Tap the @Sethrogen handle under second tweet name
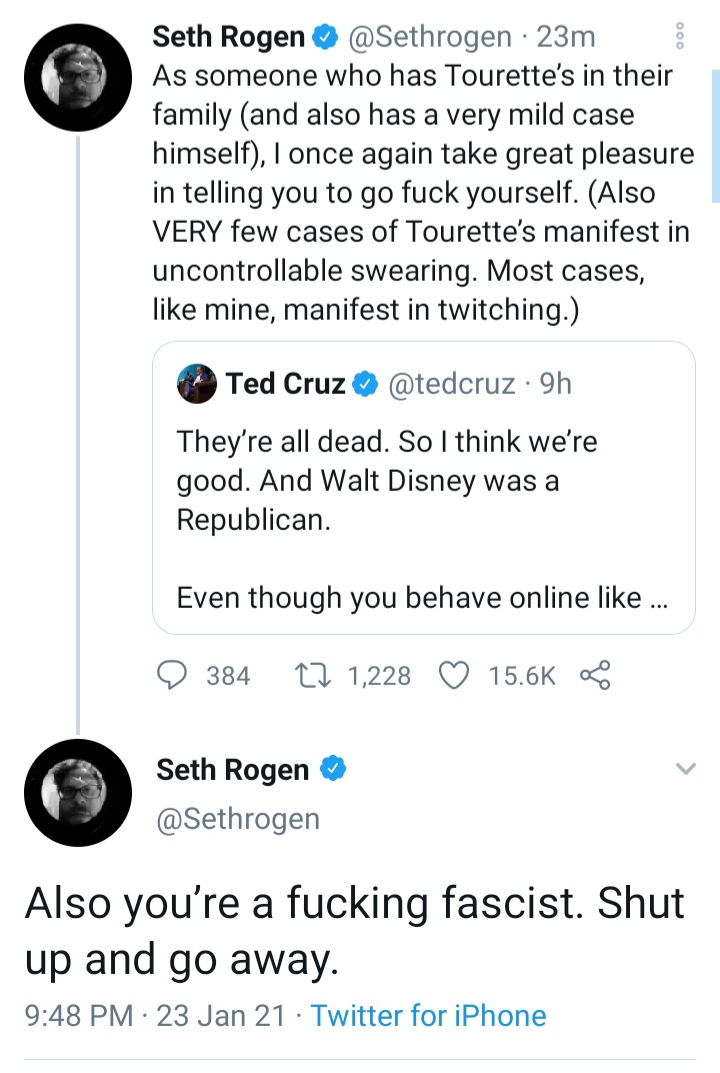 [238, 818]
